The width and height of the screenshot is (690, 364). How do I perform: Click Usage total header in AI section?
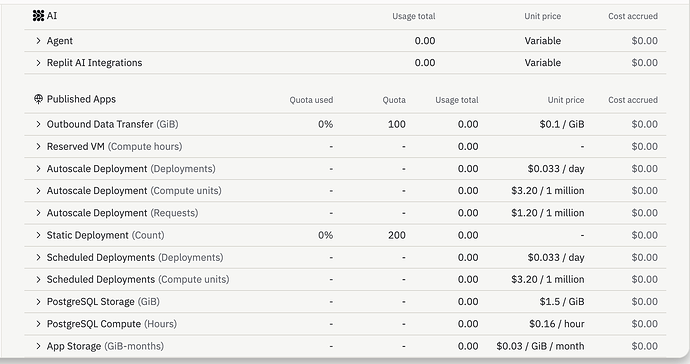414,16
